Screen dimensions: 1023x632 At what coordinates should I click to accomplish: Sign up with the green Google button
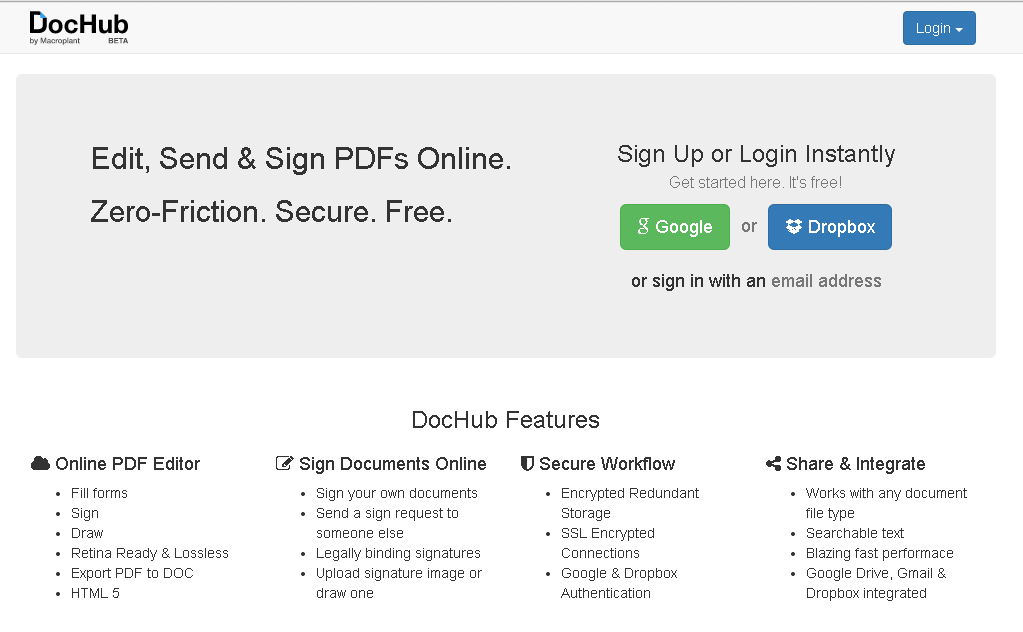click(675, 227)
